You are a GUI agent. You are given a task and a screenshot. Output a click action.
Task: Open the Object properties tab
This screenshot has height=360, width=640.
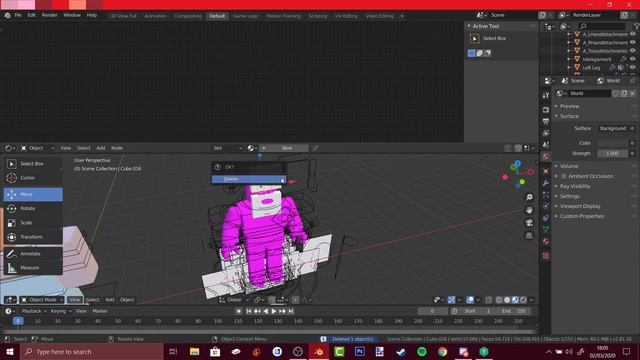(x=546, y=171)
